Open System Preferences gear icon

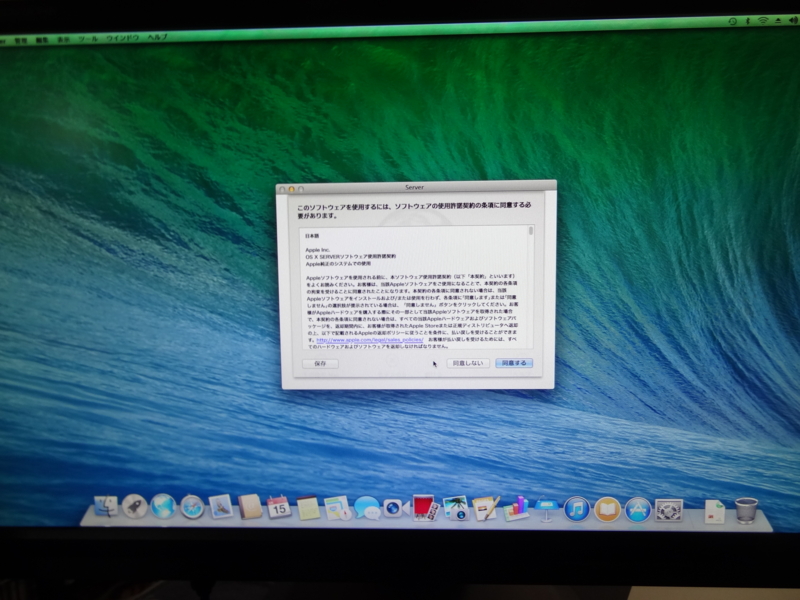pyautogui.click(x=668, y=510)
